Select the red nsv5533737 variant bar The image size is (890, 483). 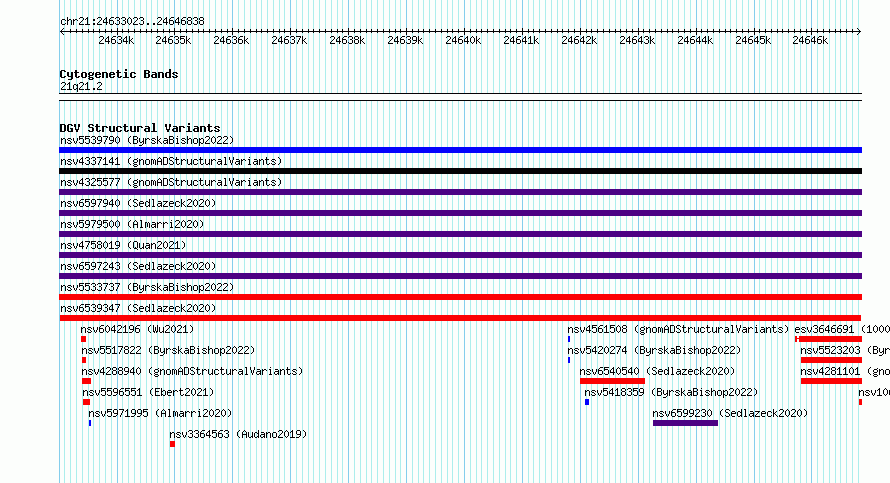pos(460,297)
